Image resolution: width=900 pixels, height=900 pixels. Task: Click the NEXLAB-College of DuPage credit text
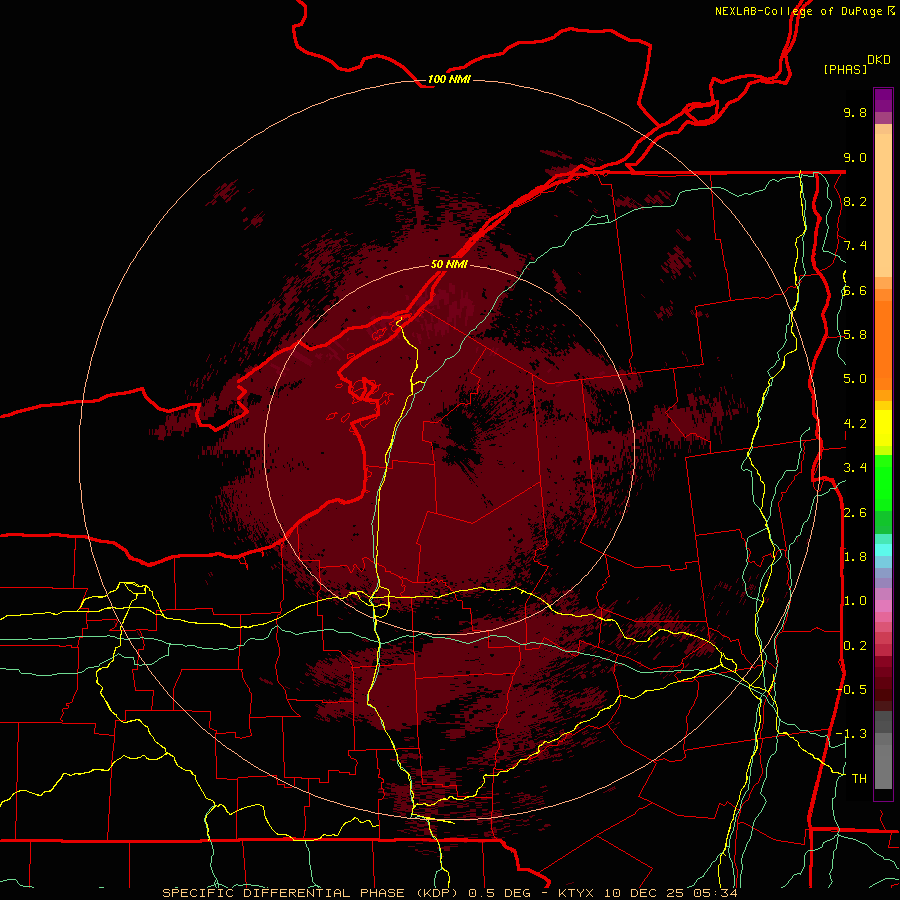(798, 11)
